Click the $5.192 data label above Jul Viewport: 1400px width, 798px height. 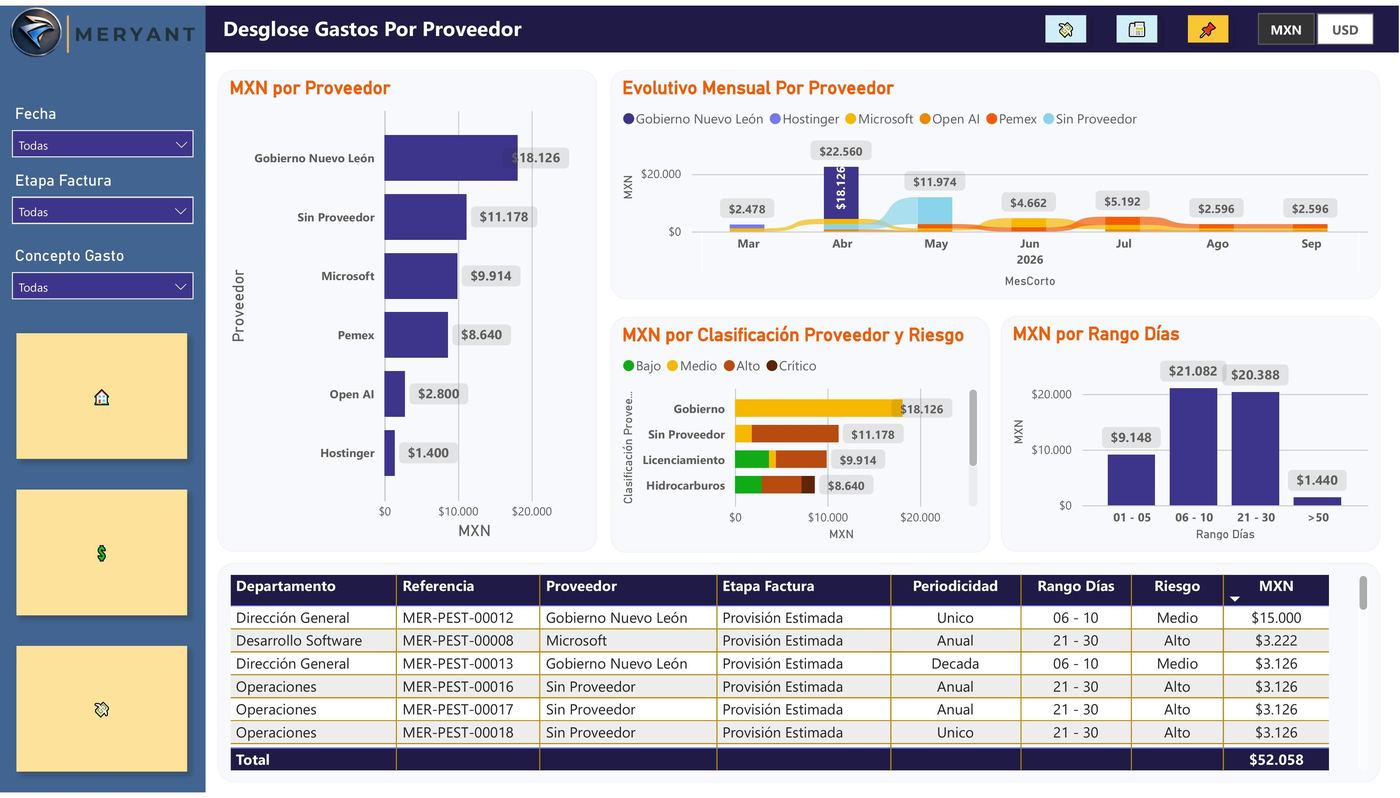(x=1122, y=201)
